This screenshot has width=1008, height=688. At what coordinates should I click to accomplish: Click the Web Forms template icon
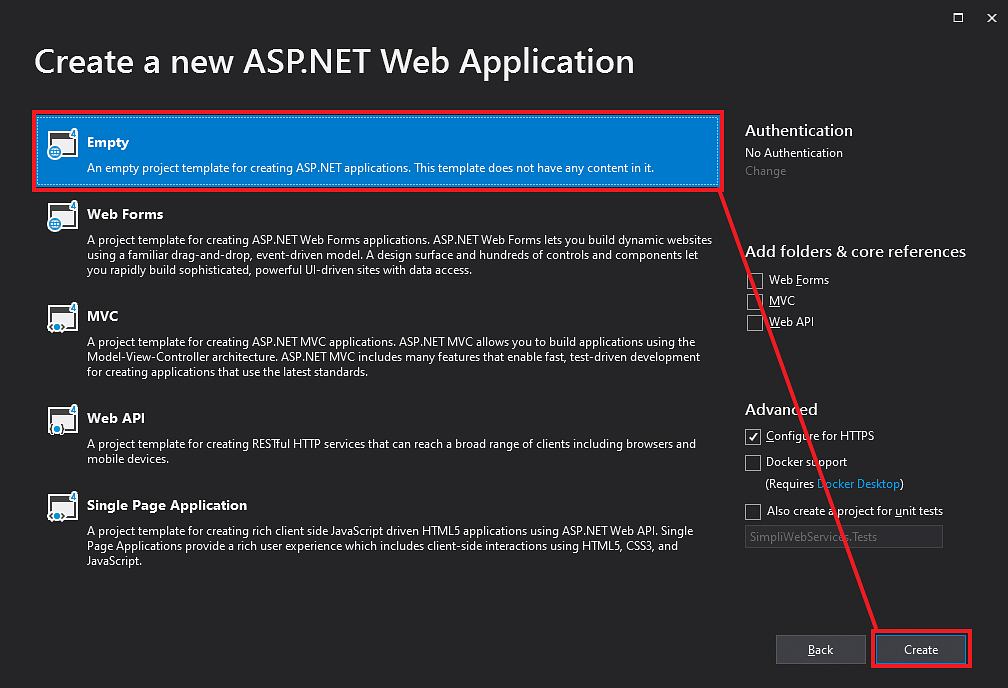pos(62,216)
